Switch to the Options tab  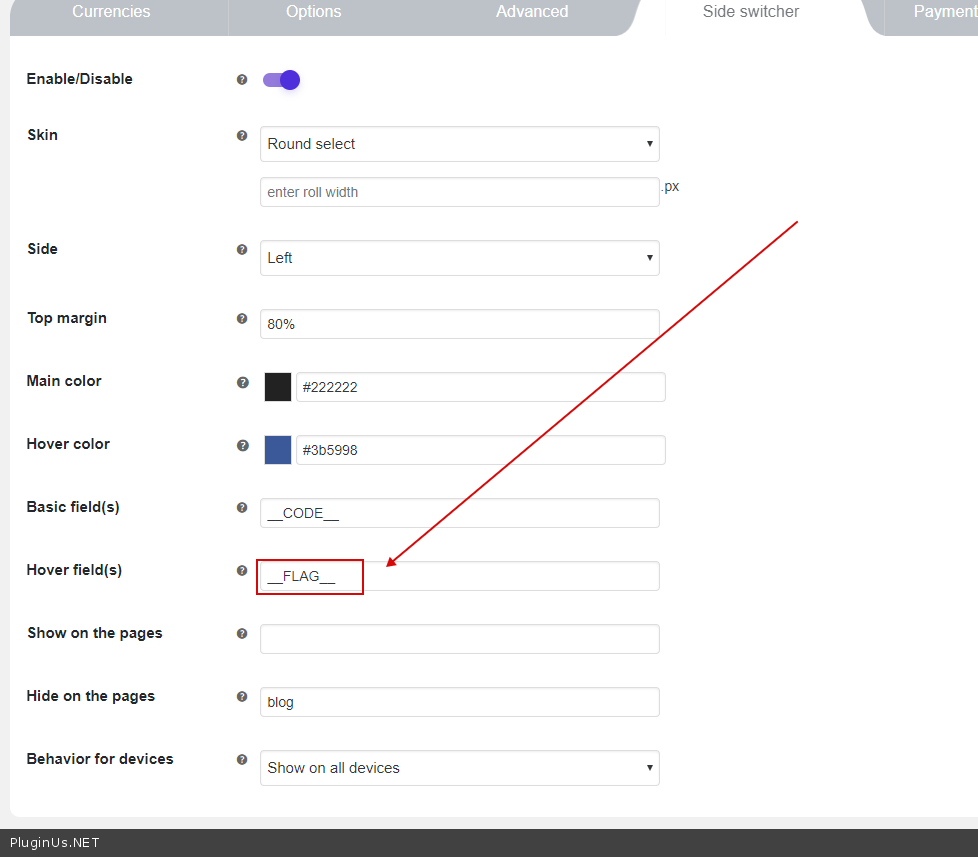[313, 12]
